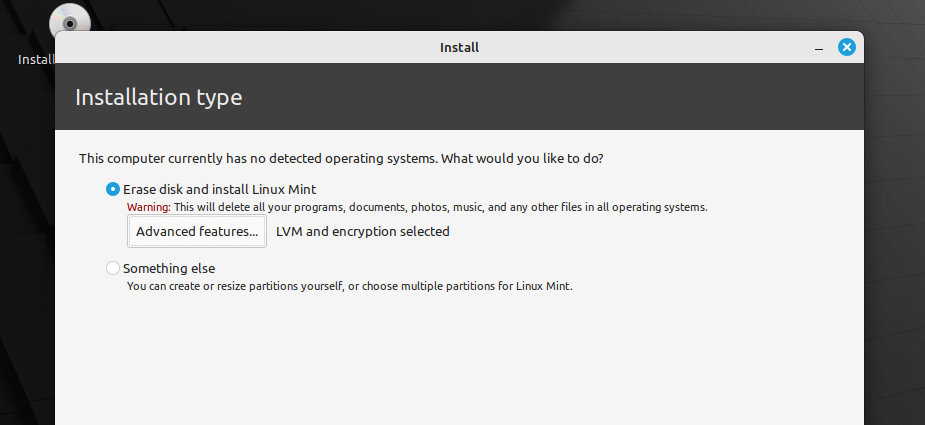Click the "Something else" option label text
Viewport: 925px width, 425px height.
point(169,269)
